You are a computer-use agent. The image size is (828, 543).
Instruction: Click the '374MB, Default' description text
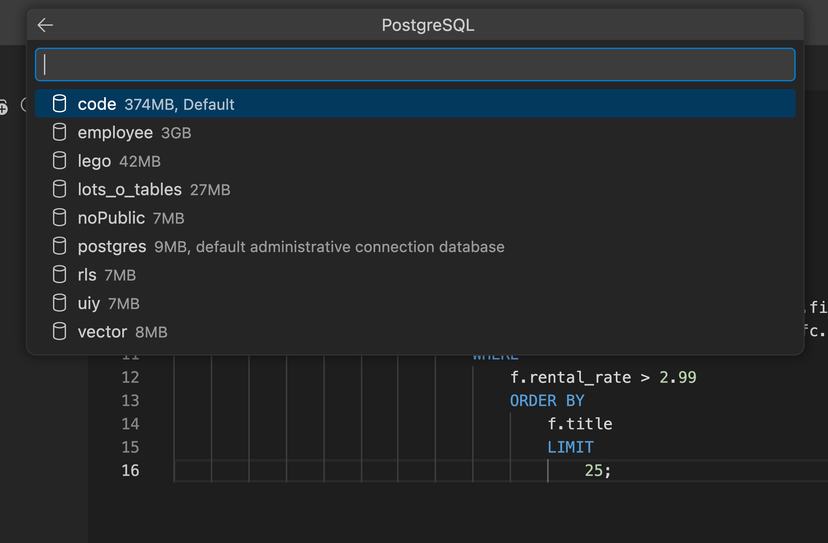179,105
